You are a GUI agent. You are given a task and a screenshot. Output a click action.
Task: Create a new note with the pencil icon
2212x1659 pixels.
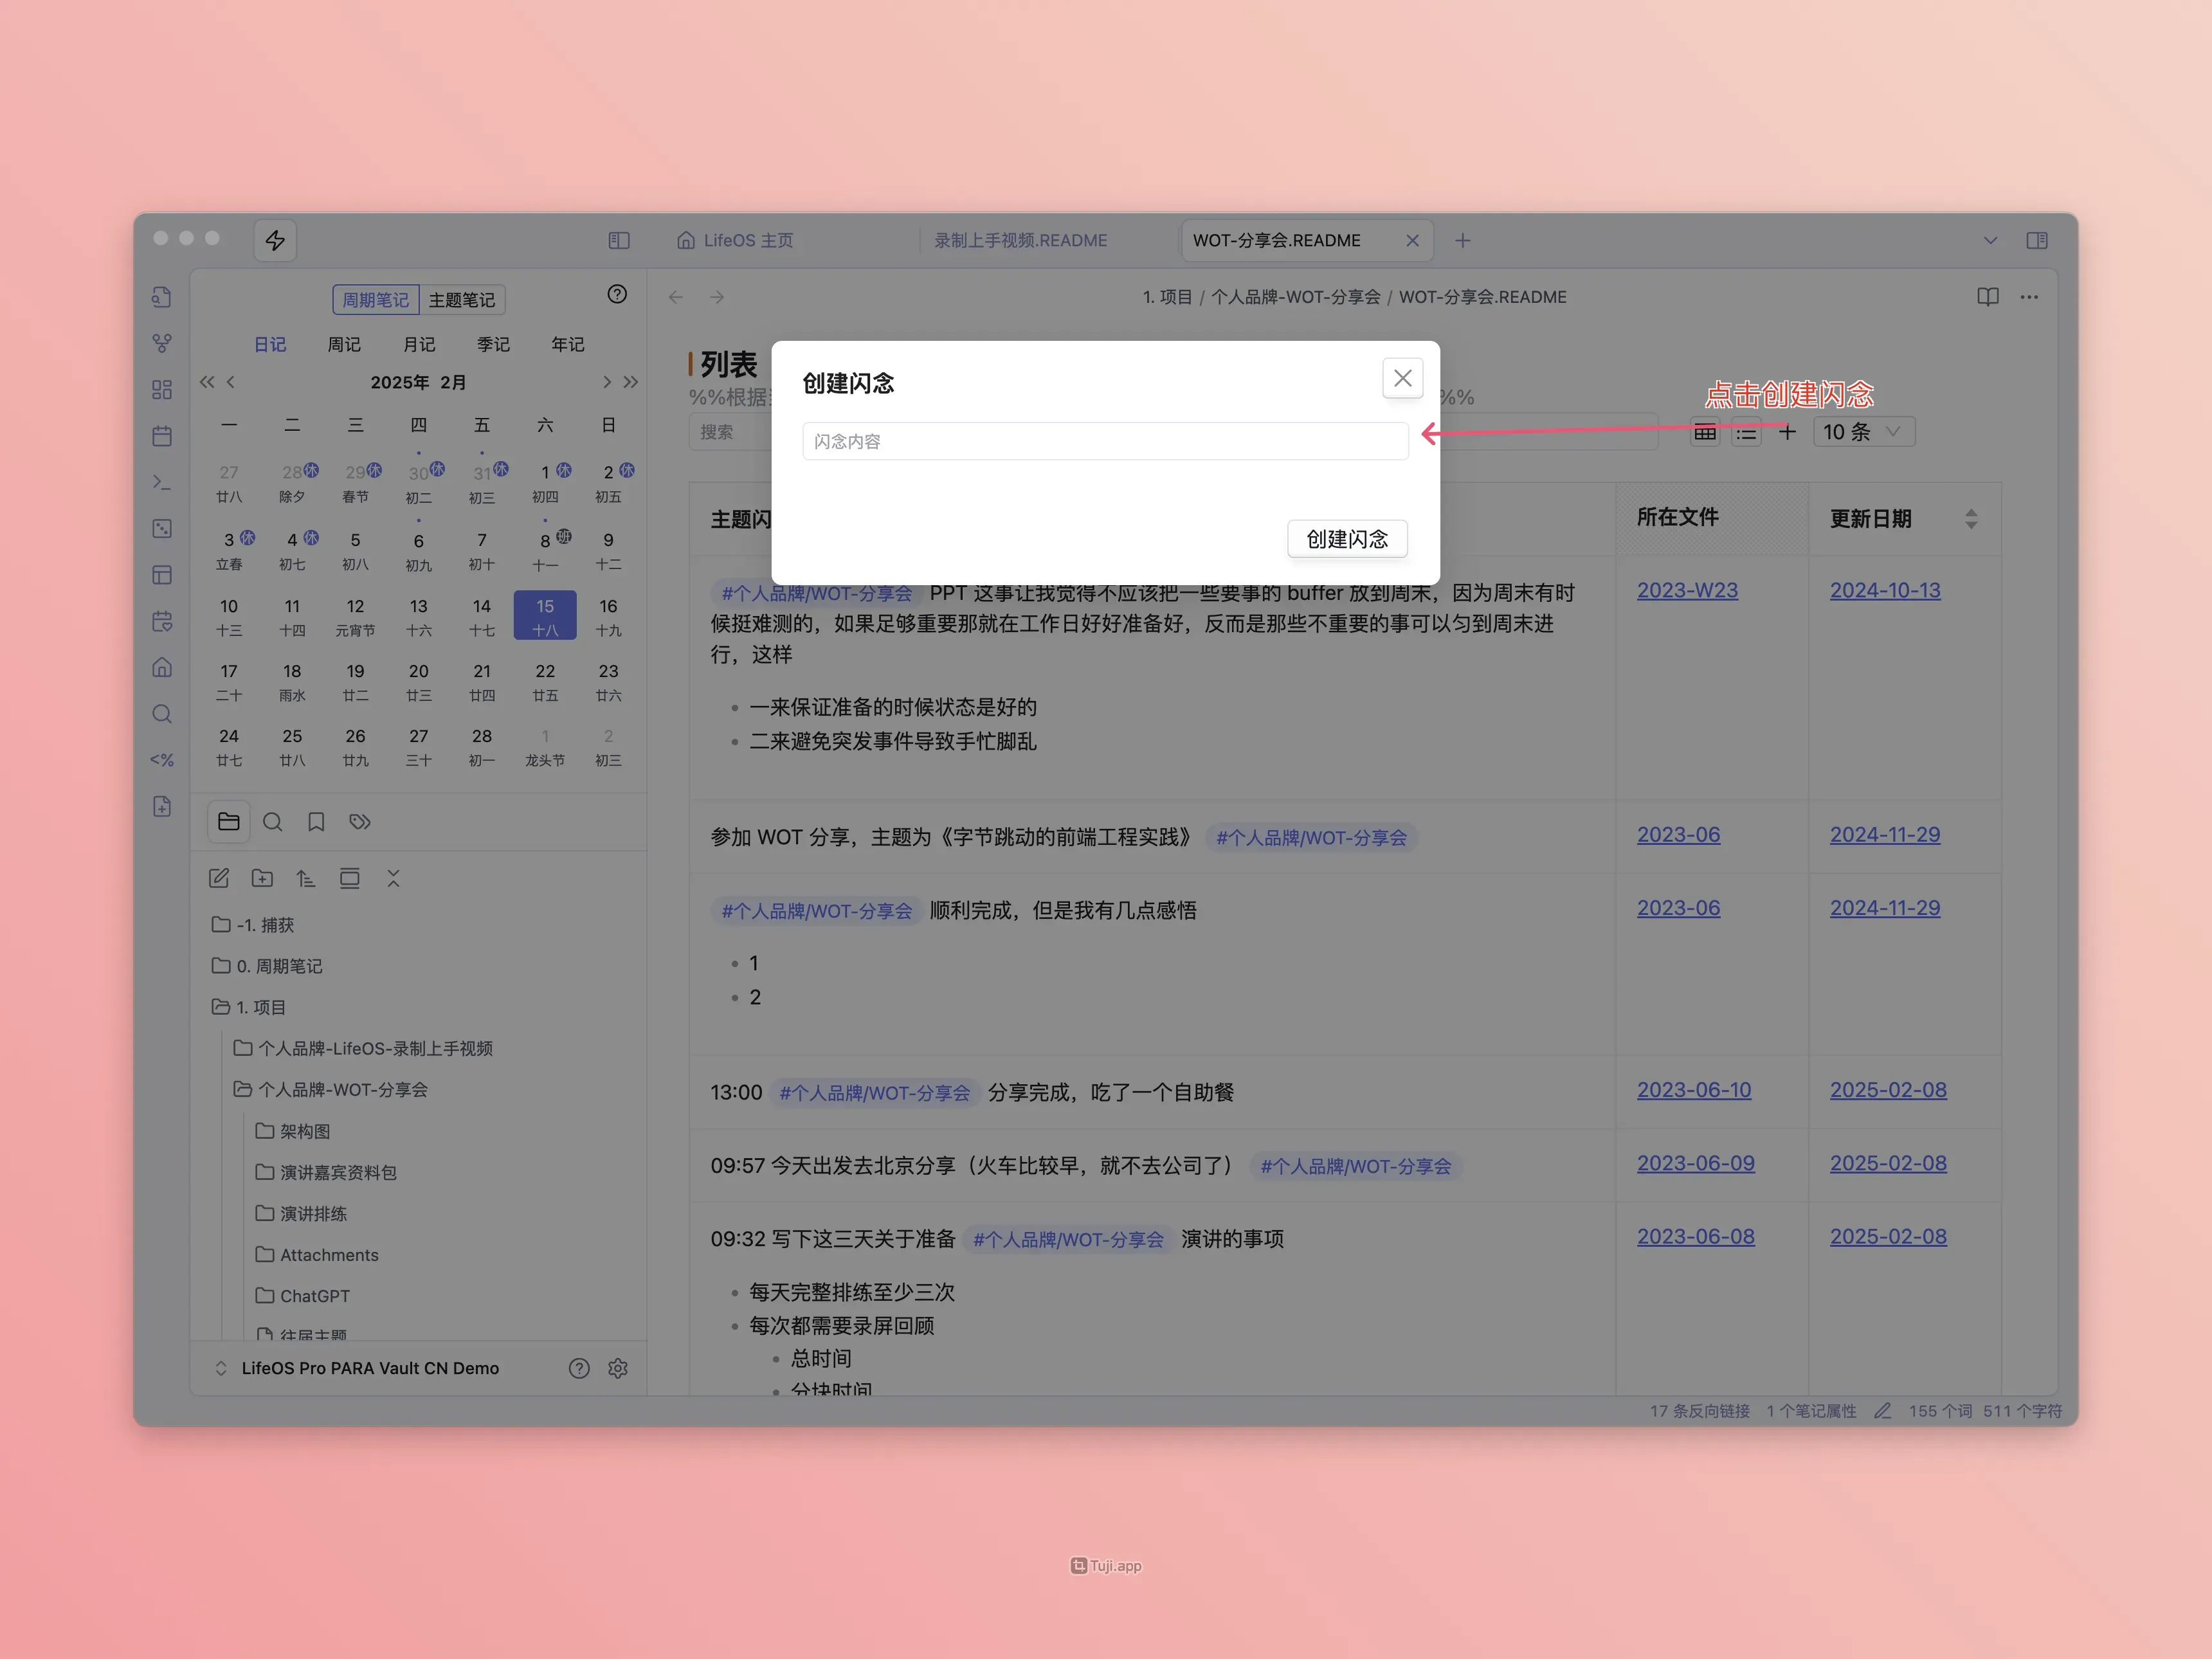(219, 878)
